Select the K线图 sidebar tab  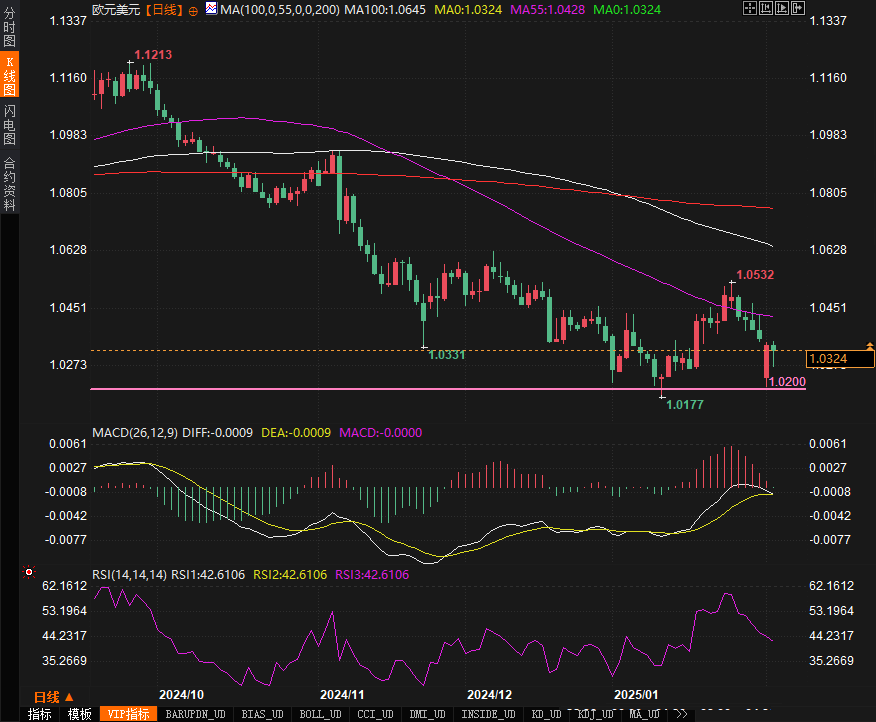(9, 76)
